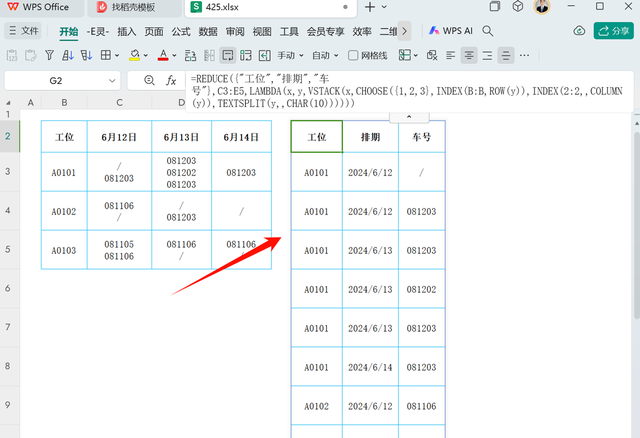Switch to the 审阅 tab

[235, 31]
